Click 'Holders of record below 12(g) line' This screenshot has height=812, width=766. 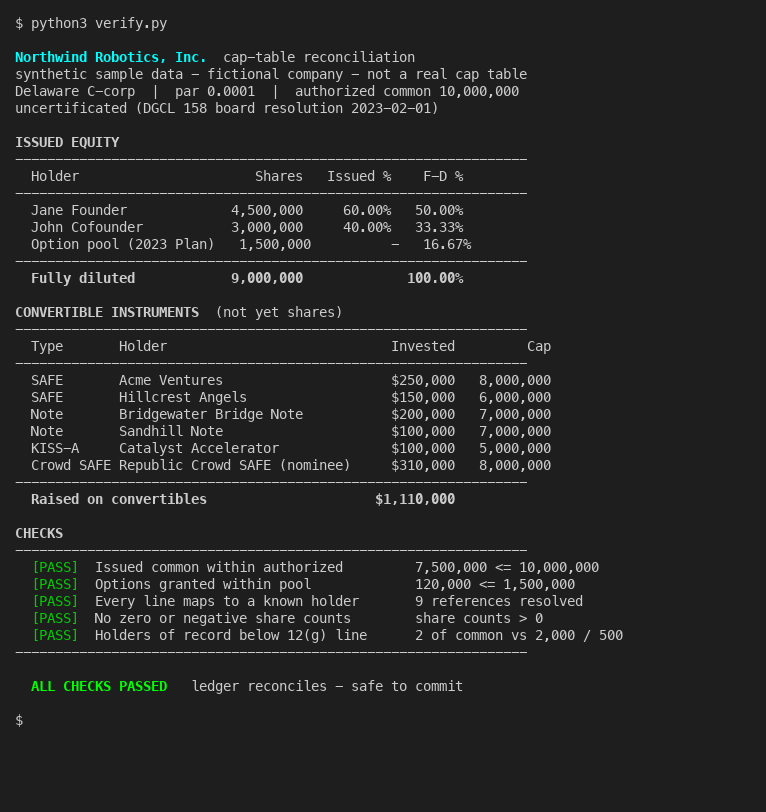pos(231,635)
